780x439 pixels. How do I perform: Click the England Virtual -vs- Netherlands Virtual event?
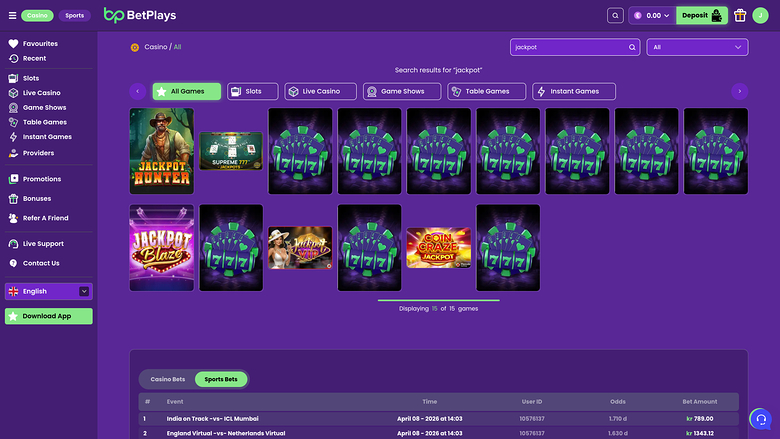(226, 434)
